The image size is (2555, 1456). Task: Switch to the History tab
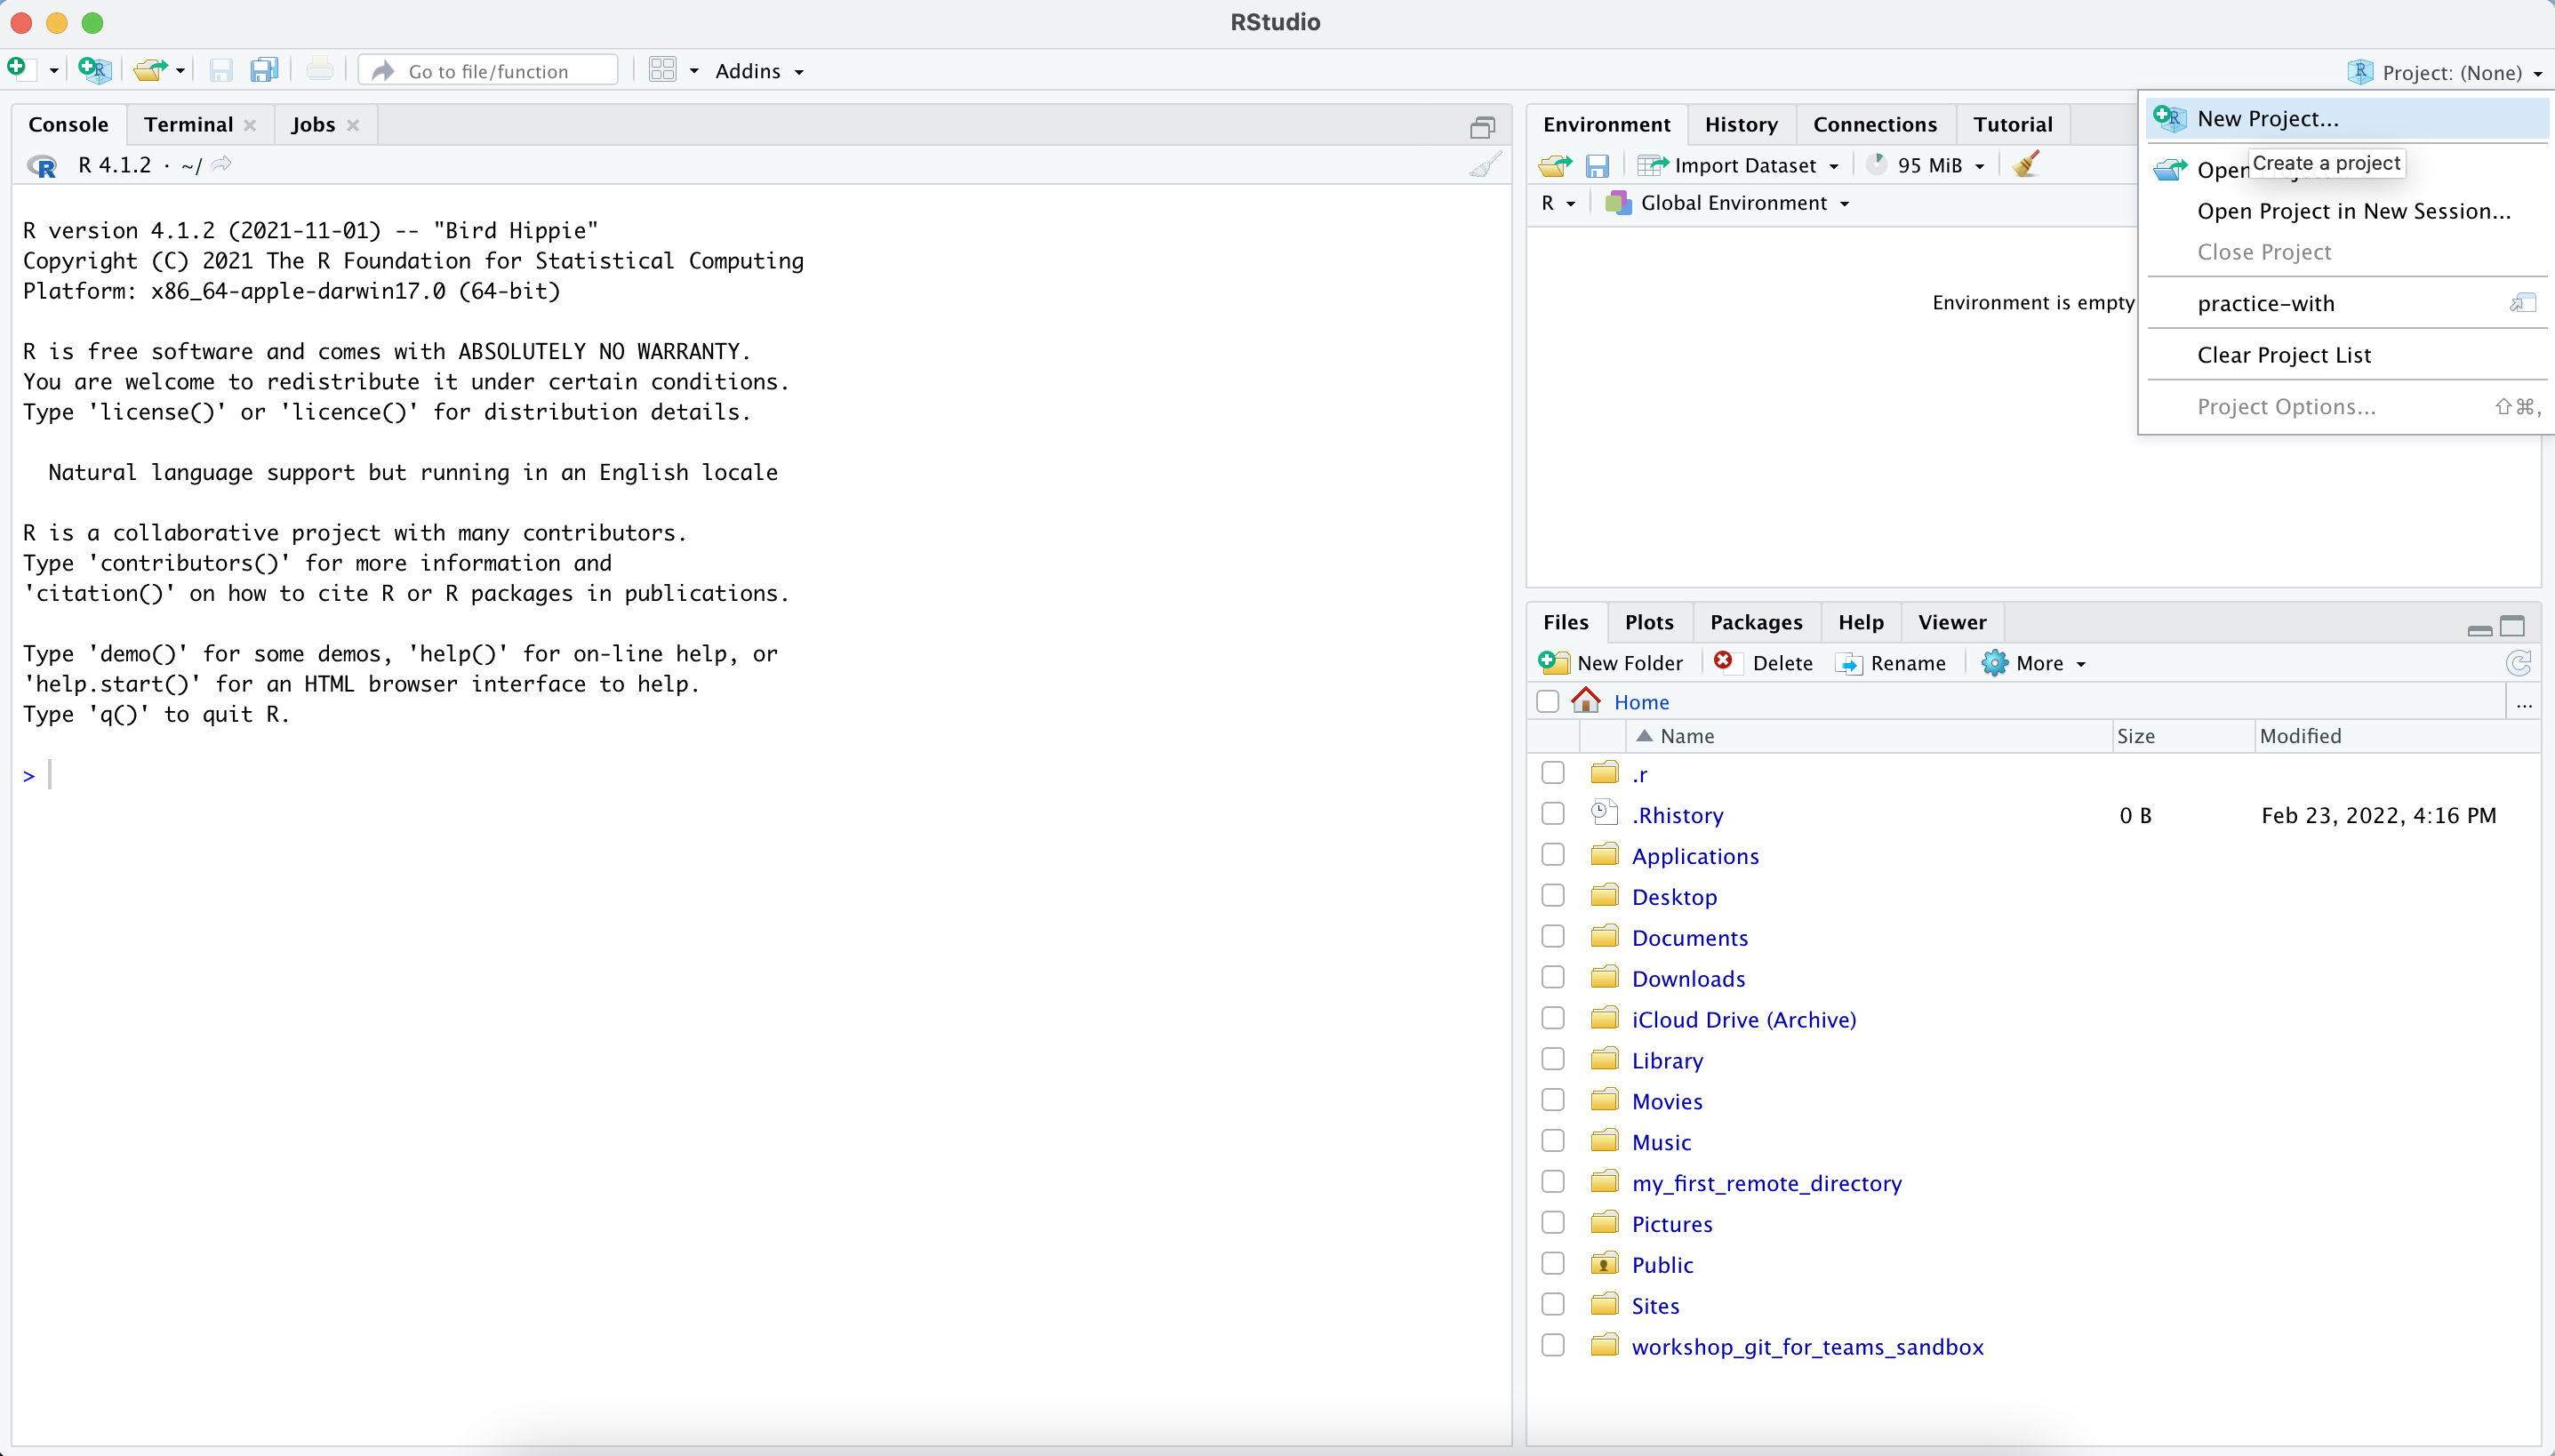(1739, 123)
